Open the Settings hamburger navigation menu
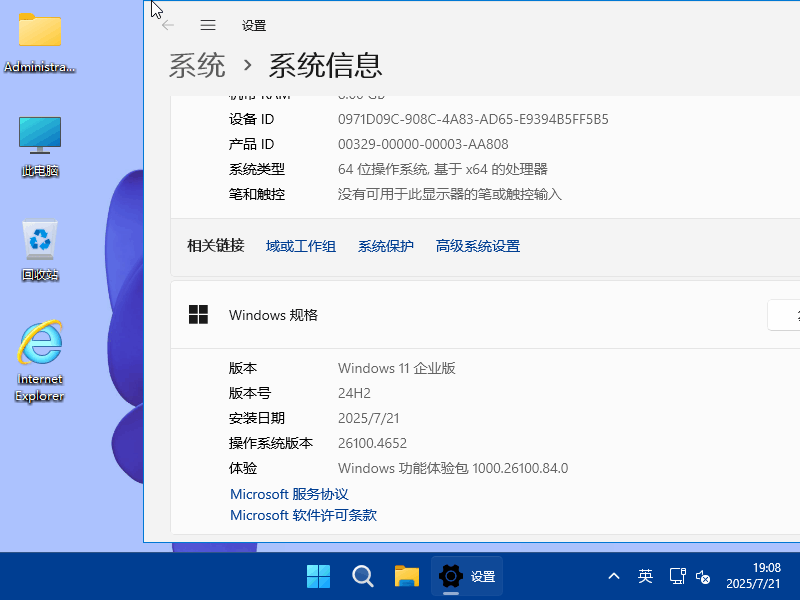Image resolution: width=800 pixels, height=600 pixels. (x=208, y=26)
